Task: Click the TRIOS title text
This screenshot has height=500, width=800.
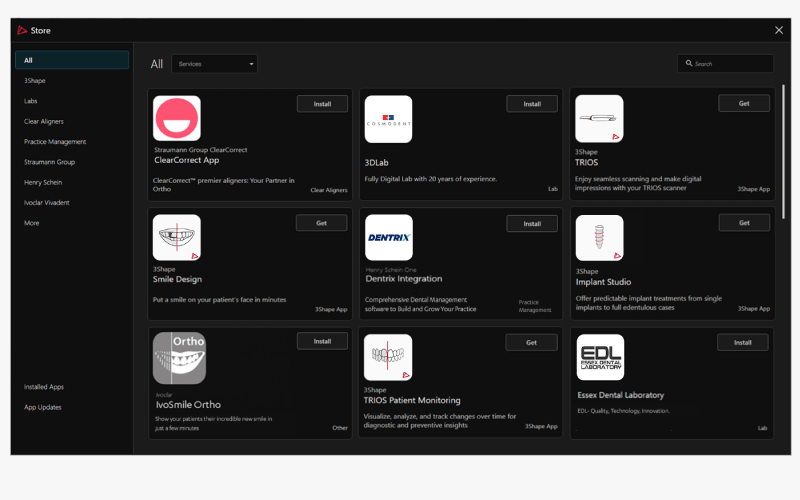Action: pos(586,162)
